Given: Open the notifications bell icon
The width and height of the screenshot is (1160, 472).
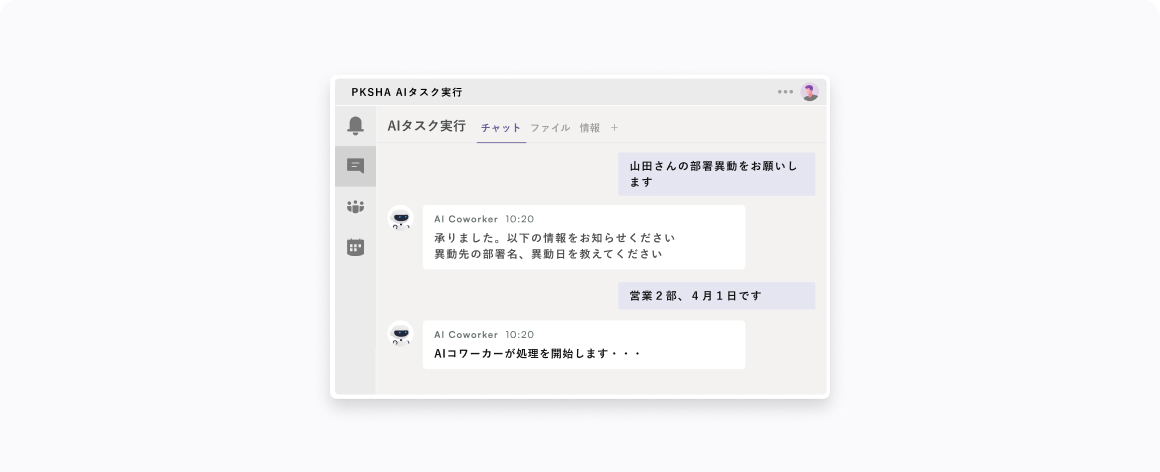Looking at the screenshot, I should tap(355, 126).
